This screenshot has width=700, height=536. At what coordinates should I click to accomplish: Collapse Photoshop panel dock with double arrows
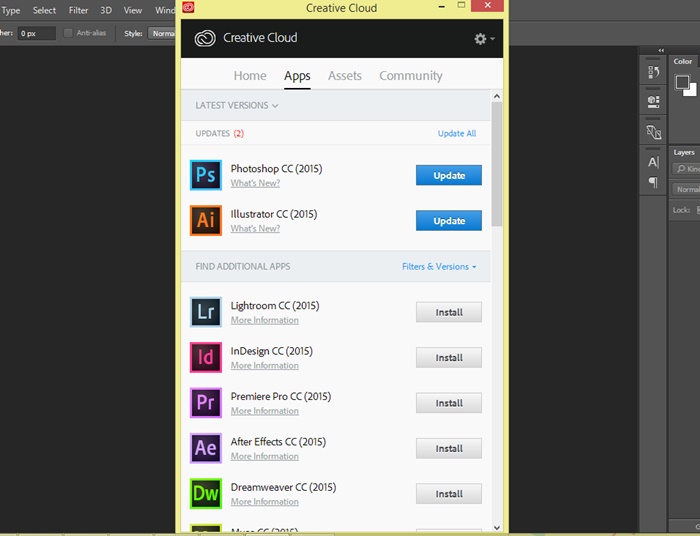[661, 50]
